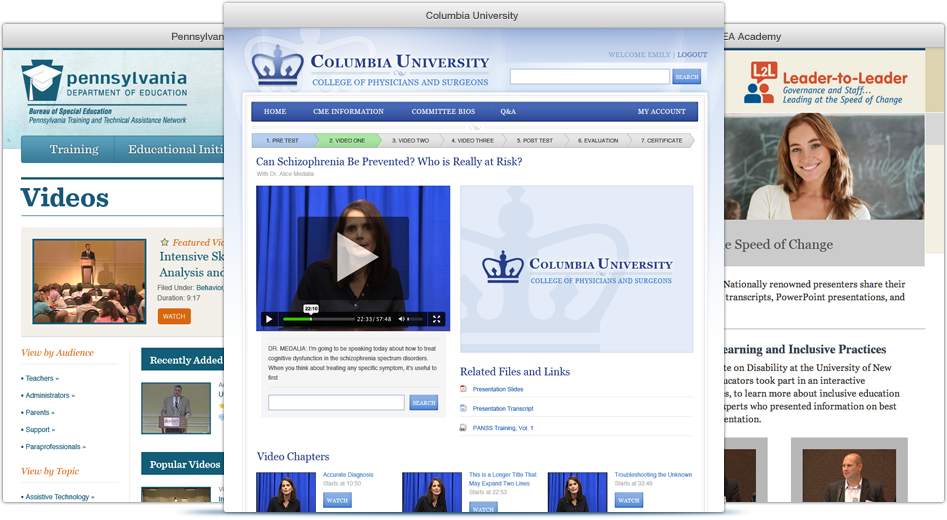Go to step 4. VIDEO THREE
Viewport: 947px width, 520px height.
[x=473, y=141]
